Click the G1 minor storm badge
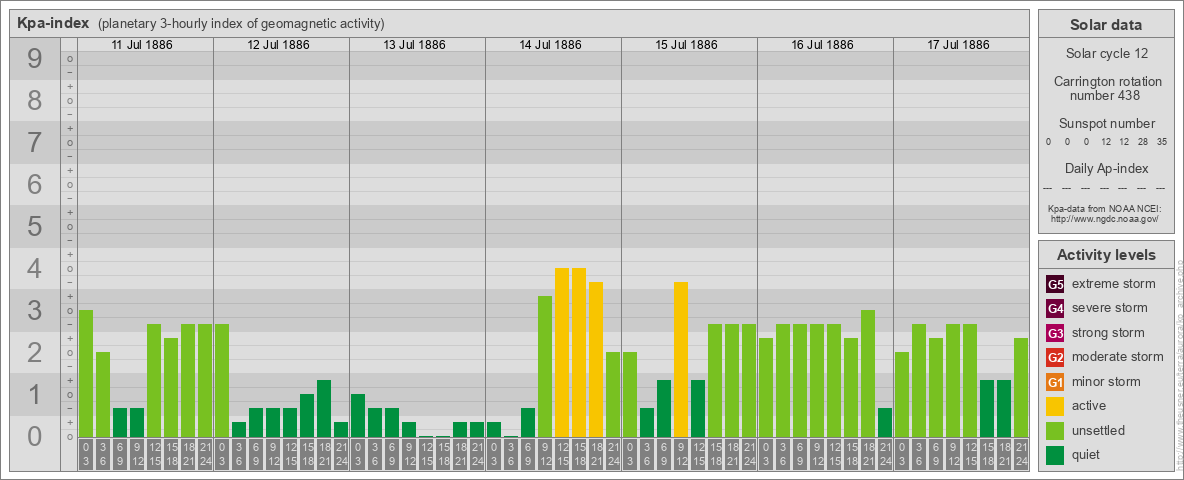Screen dimensions: 1184x480 1055,382
